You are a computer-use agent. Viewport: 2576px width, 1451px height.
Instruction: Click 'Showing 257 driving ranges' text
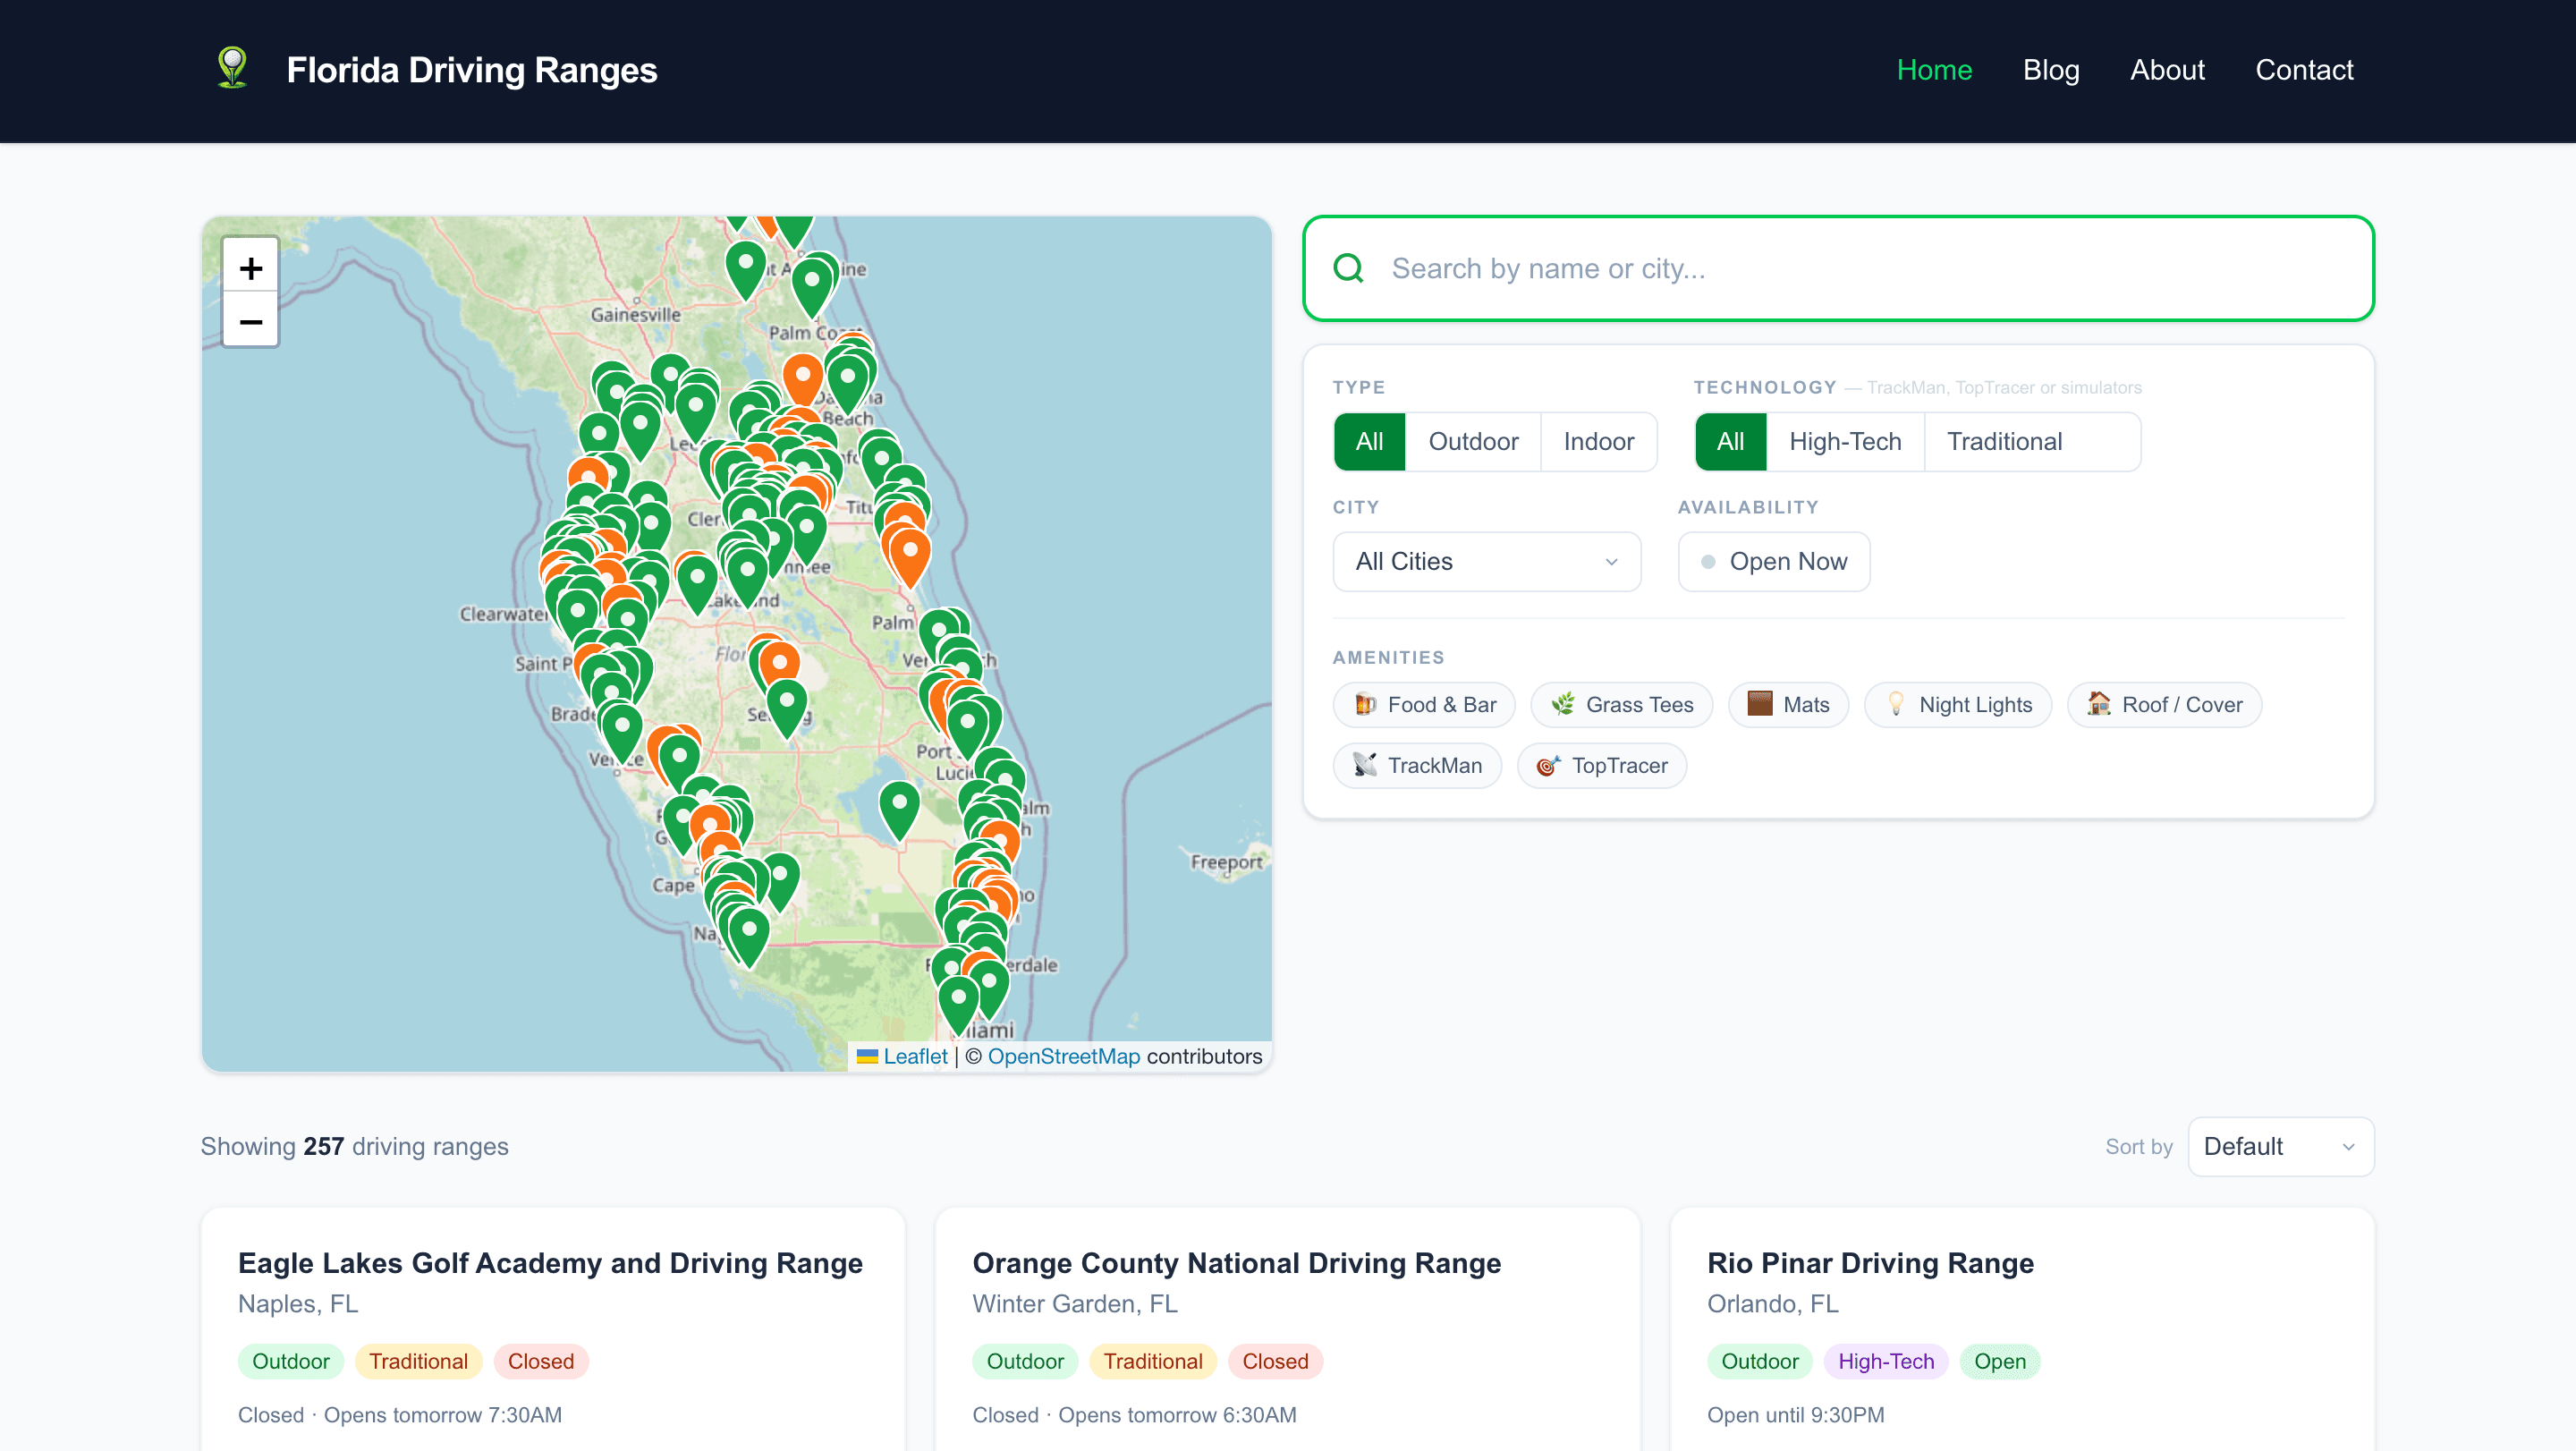point(354,1146)
